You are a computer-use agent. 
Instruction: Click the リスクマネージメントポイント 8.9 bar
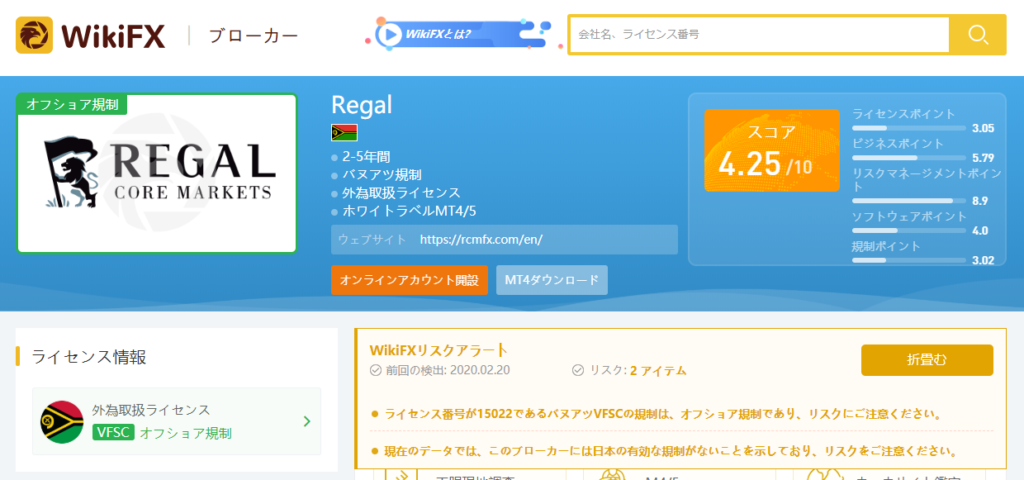909,200
